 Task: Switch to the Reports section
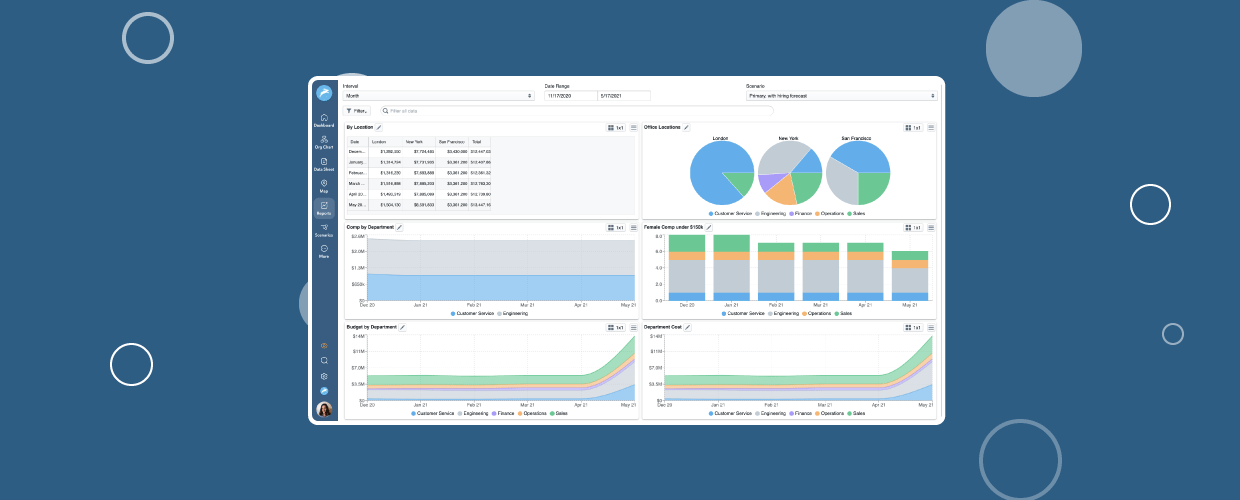pos(324,208)
